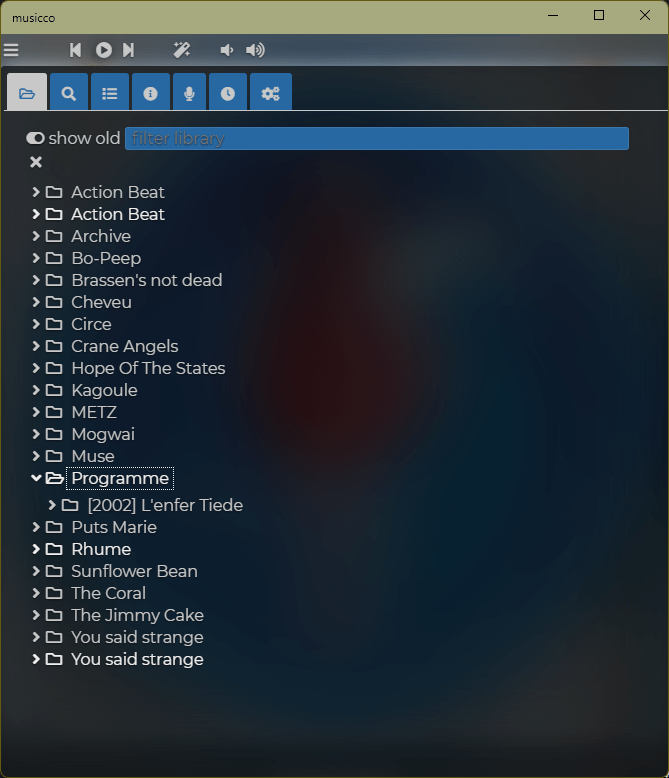Focus the filter library field

[377, 138]
